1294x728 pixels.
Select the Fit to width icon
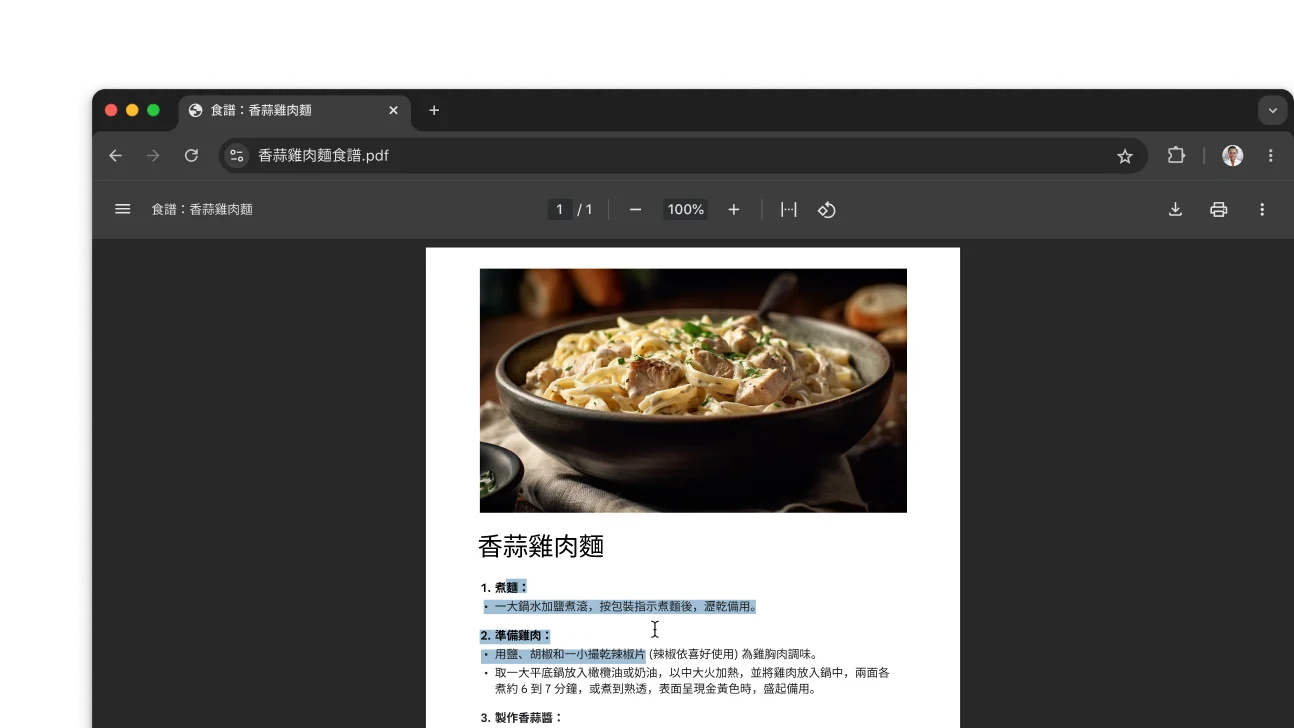coord(788,209)
